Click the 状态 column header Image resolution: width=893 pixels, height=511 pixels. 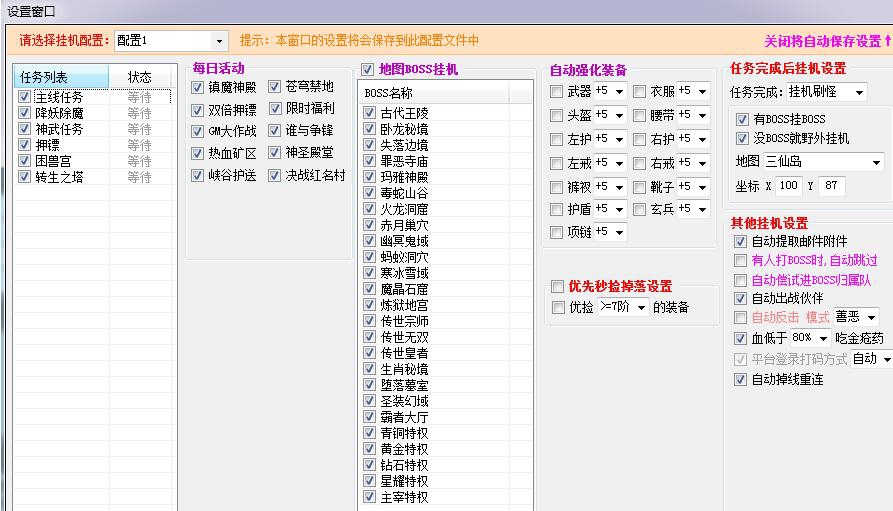[140, 77]
